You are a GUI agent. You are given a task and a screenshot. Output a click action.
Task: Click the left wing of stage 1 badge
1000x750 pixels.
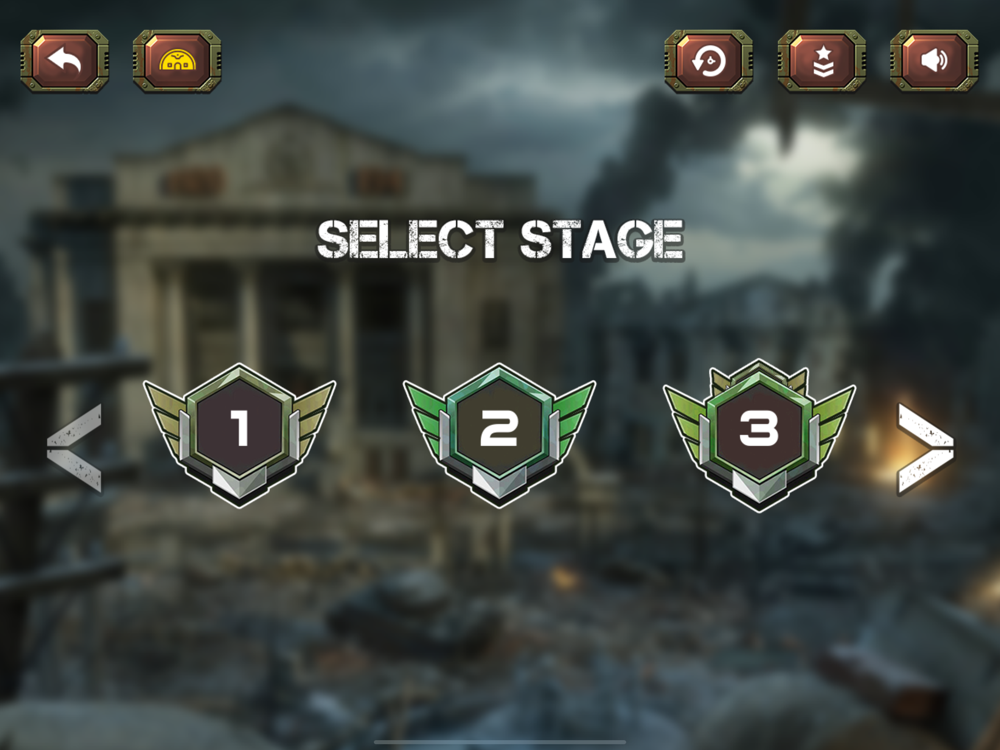coord(166,415)
